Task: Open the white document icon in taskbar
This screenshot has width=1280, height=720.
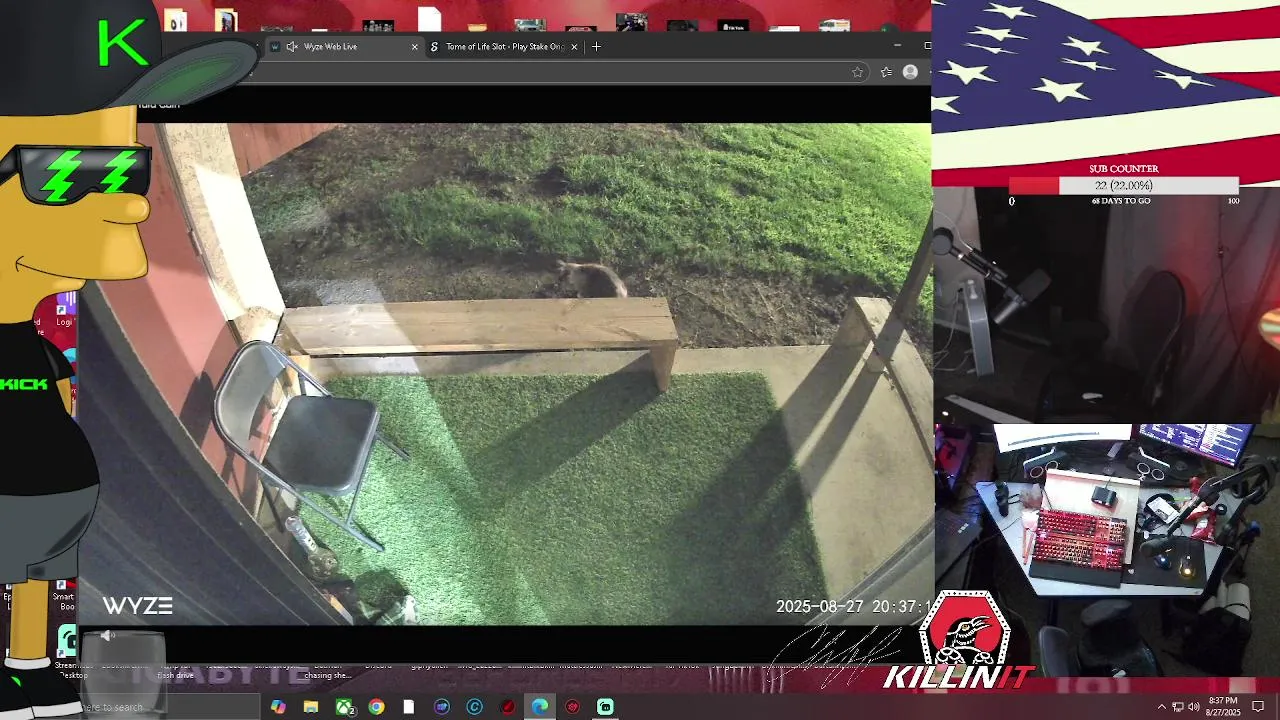Action: (409, 707)
